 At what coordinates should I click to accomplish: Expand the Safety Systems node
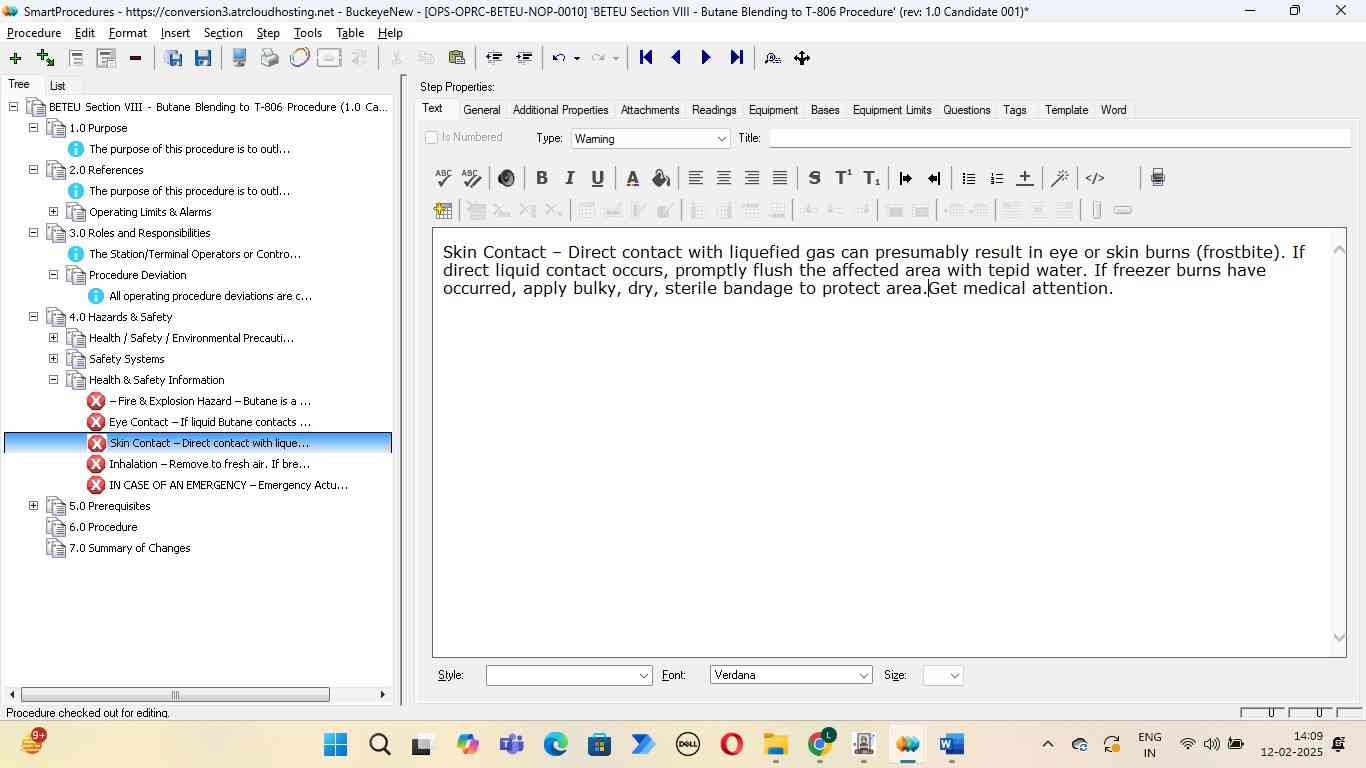tap(53, 359)
